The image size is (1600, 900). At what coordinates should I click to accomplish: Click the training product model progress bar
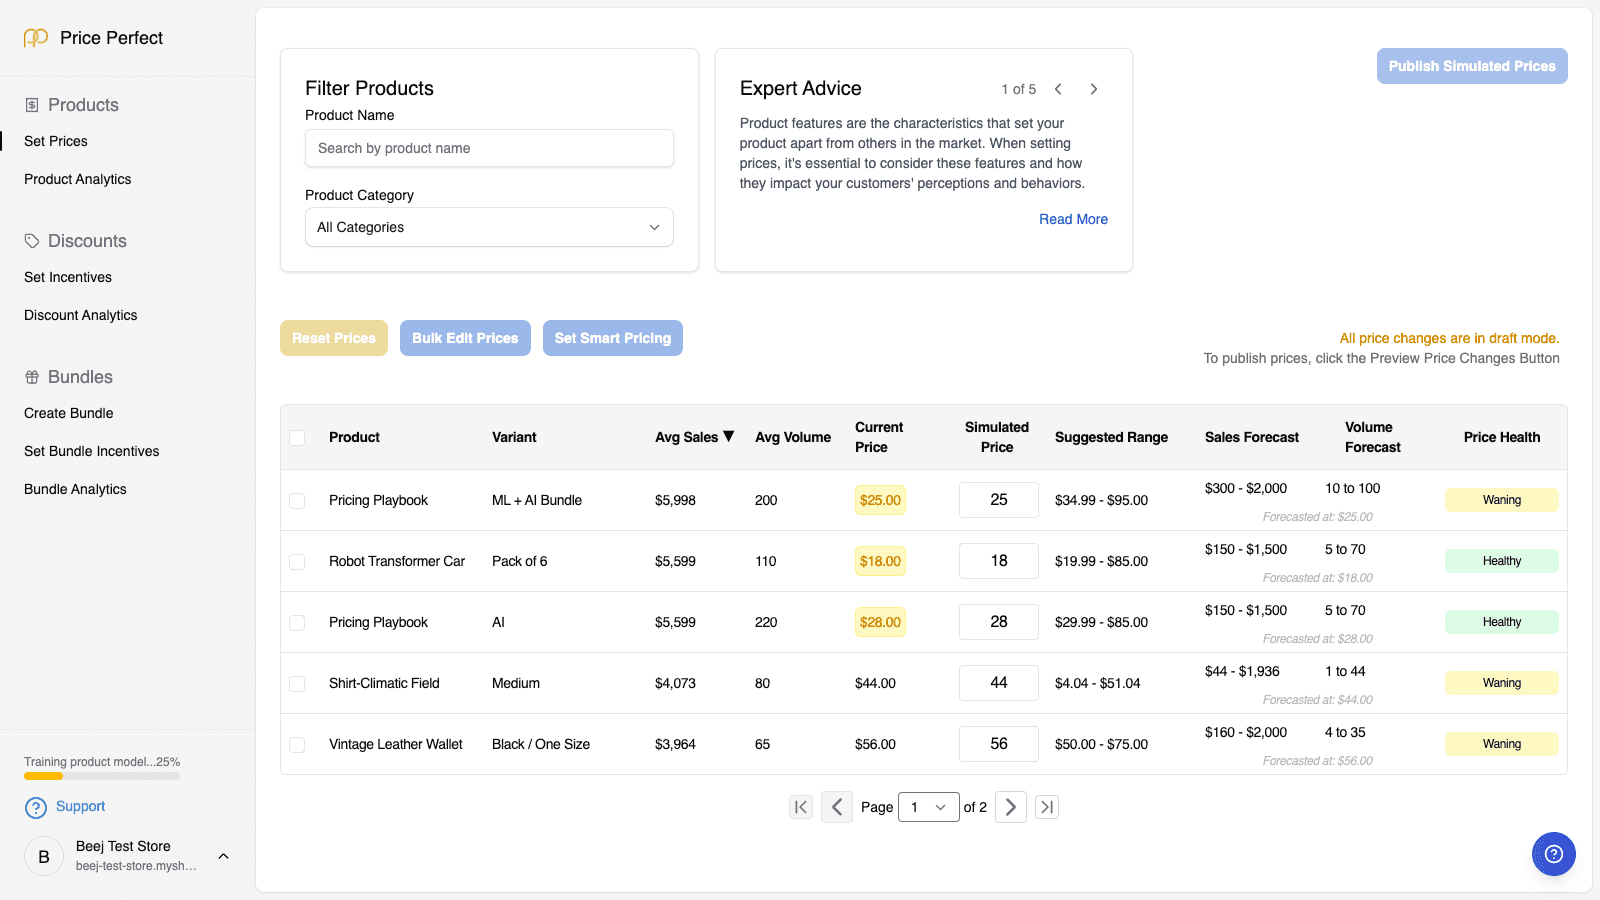coord(101,777)
